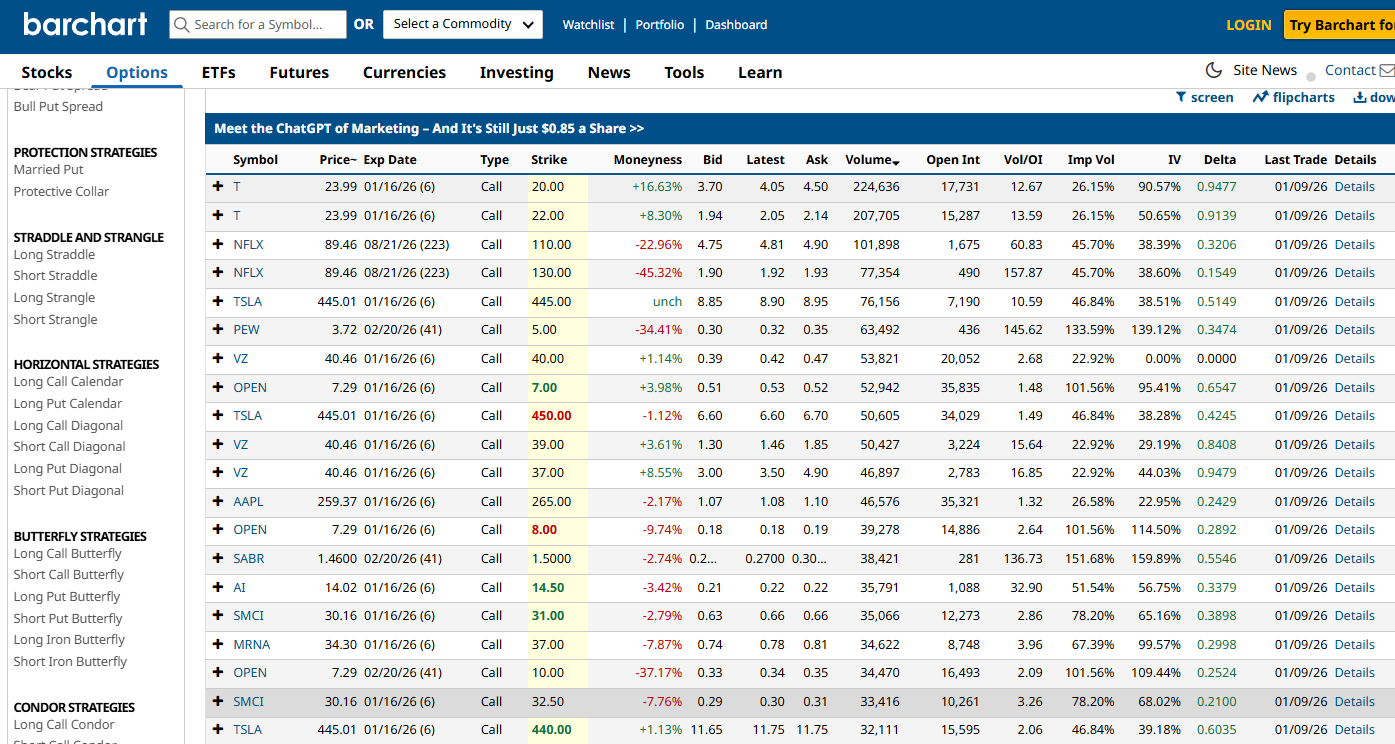Viewport: 1395px width, 744px height.
Task: Open the Futures menu
Action: [299, 72]
